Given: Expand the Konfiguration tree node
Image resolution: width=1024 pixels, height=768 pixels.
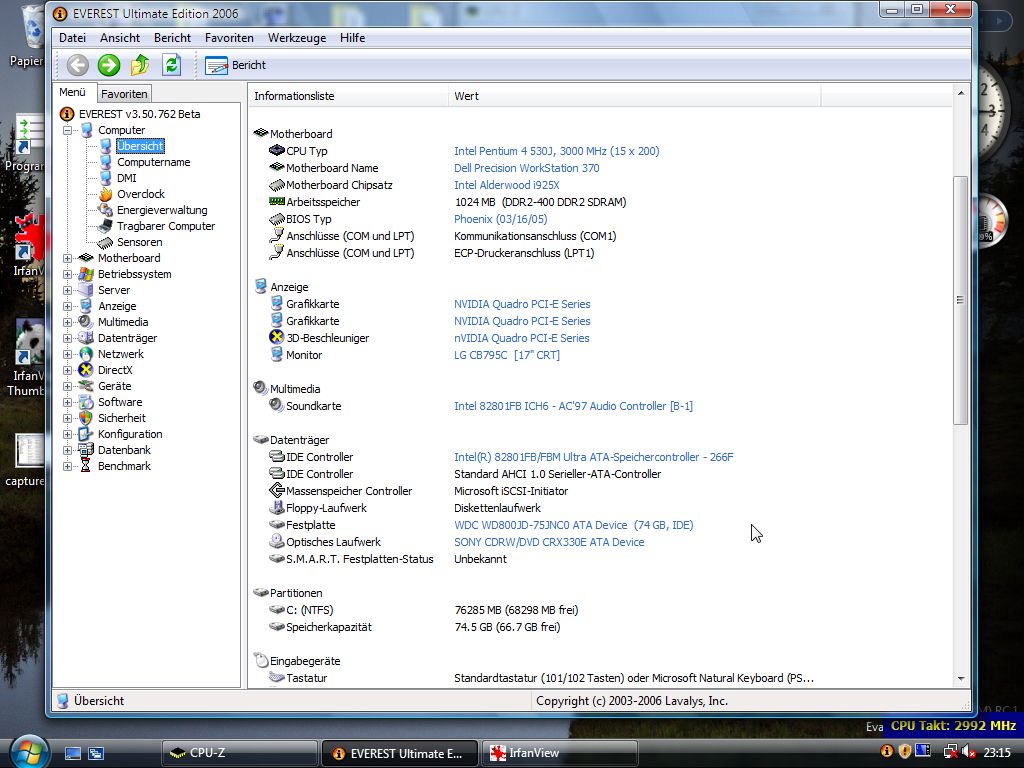Looking at the screenshot, I should point(67,434).
